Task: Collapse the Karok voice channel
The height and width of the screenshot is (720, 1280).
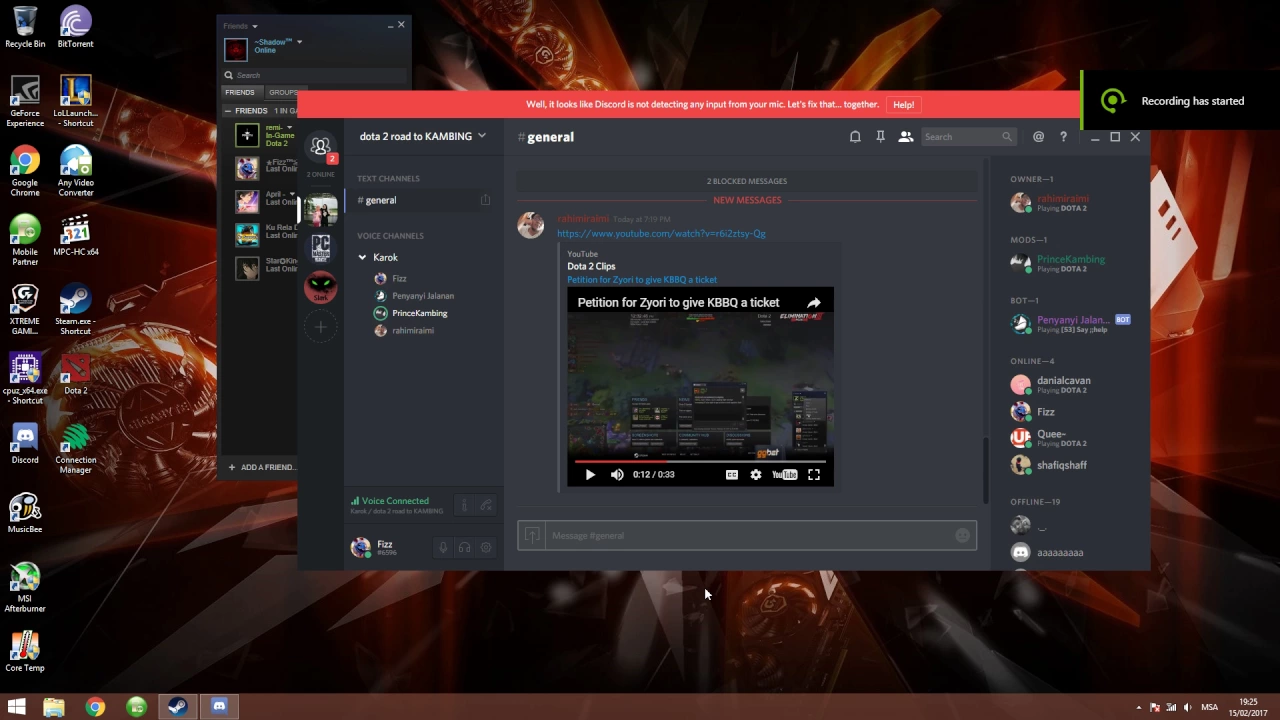Action: tap(362, 257)
